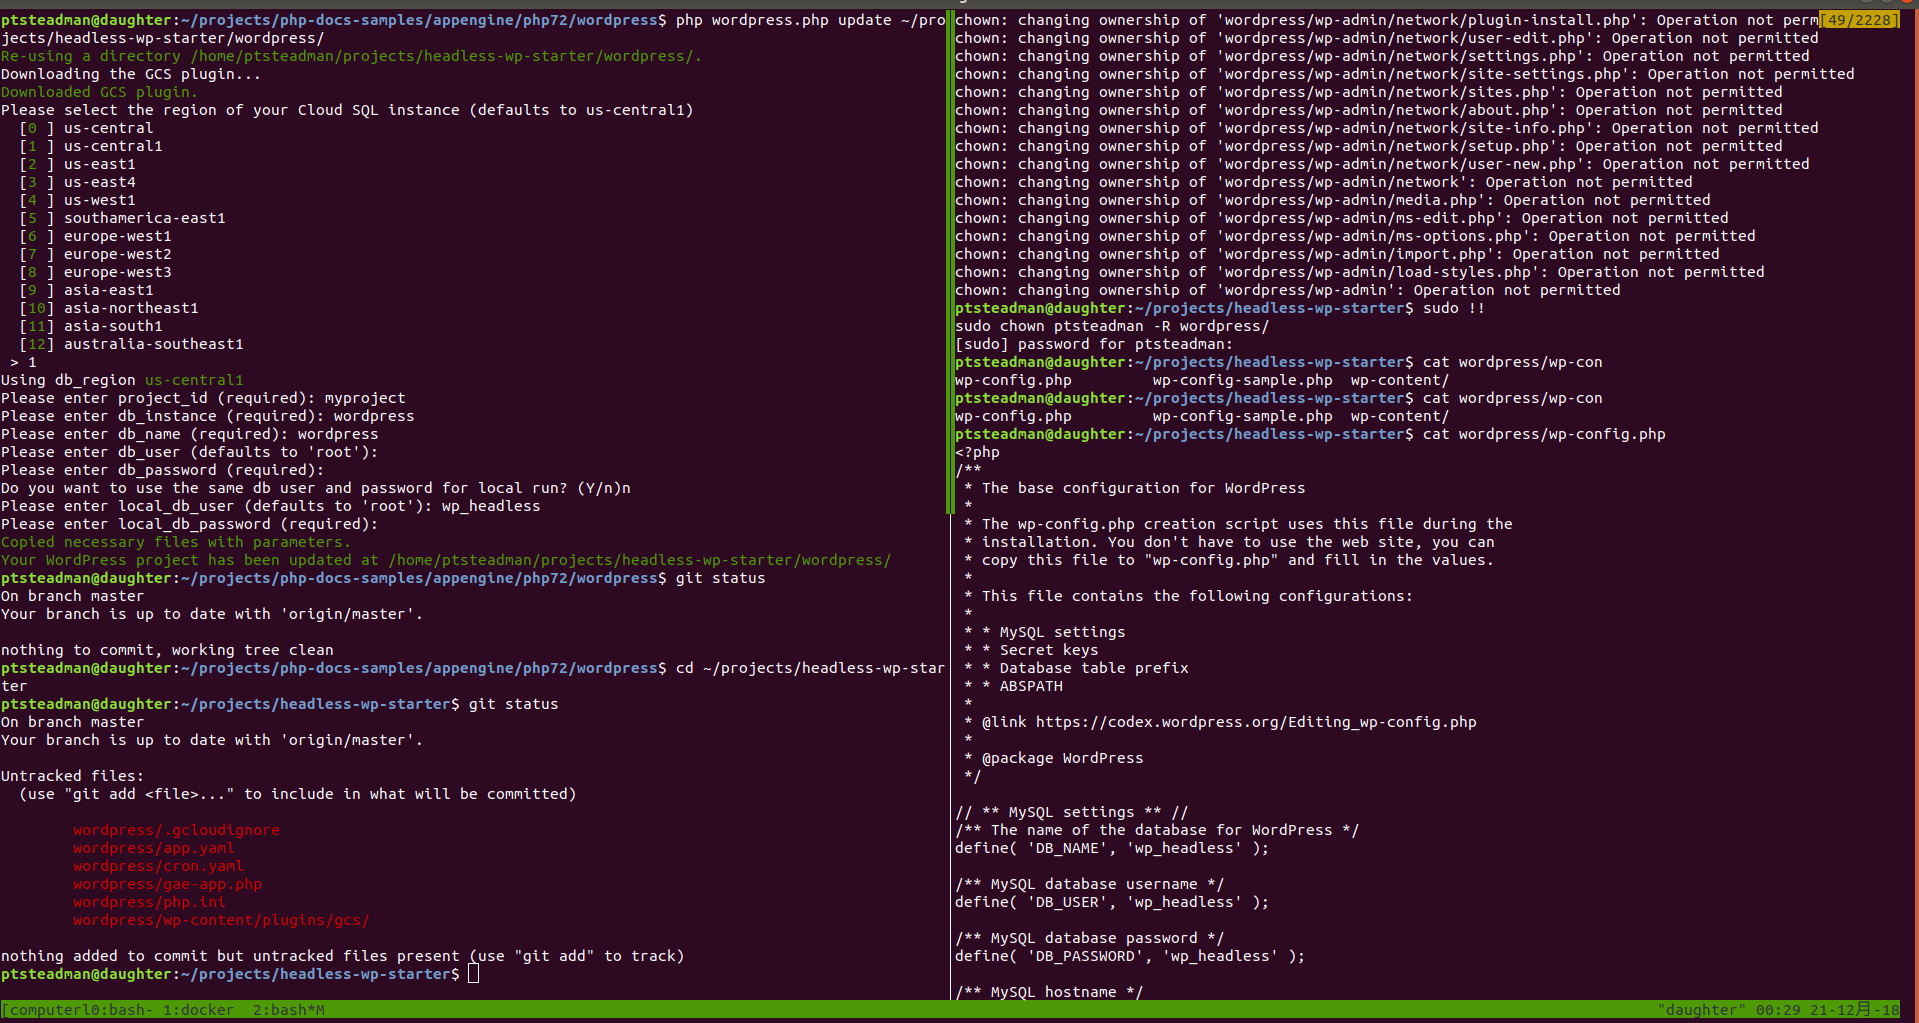Click the '<?php' opening tag line

(977, 452)
